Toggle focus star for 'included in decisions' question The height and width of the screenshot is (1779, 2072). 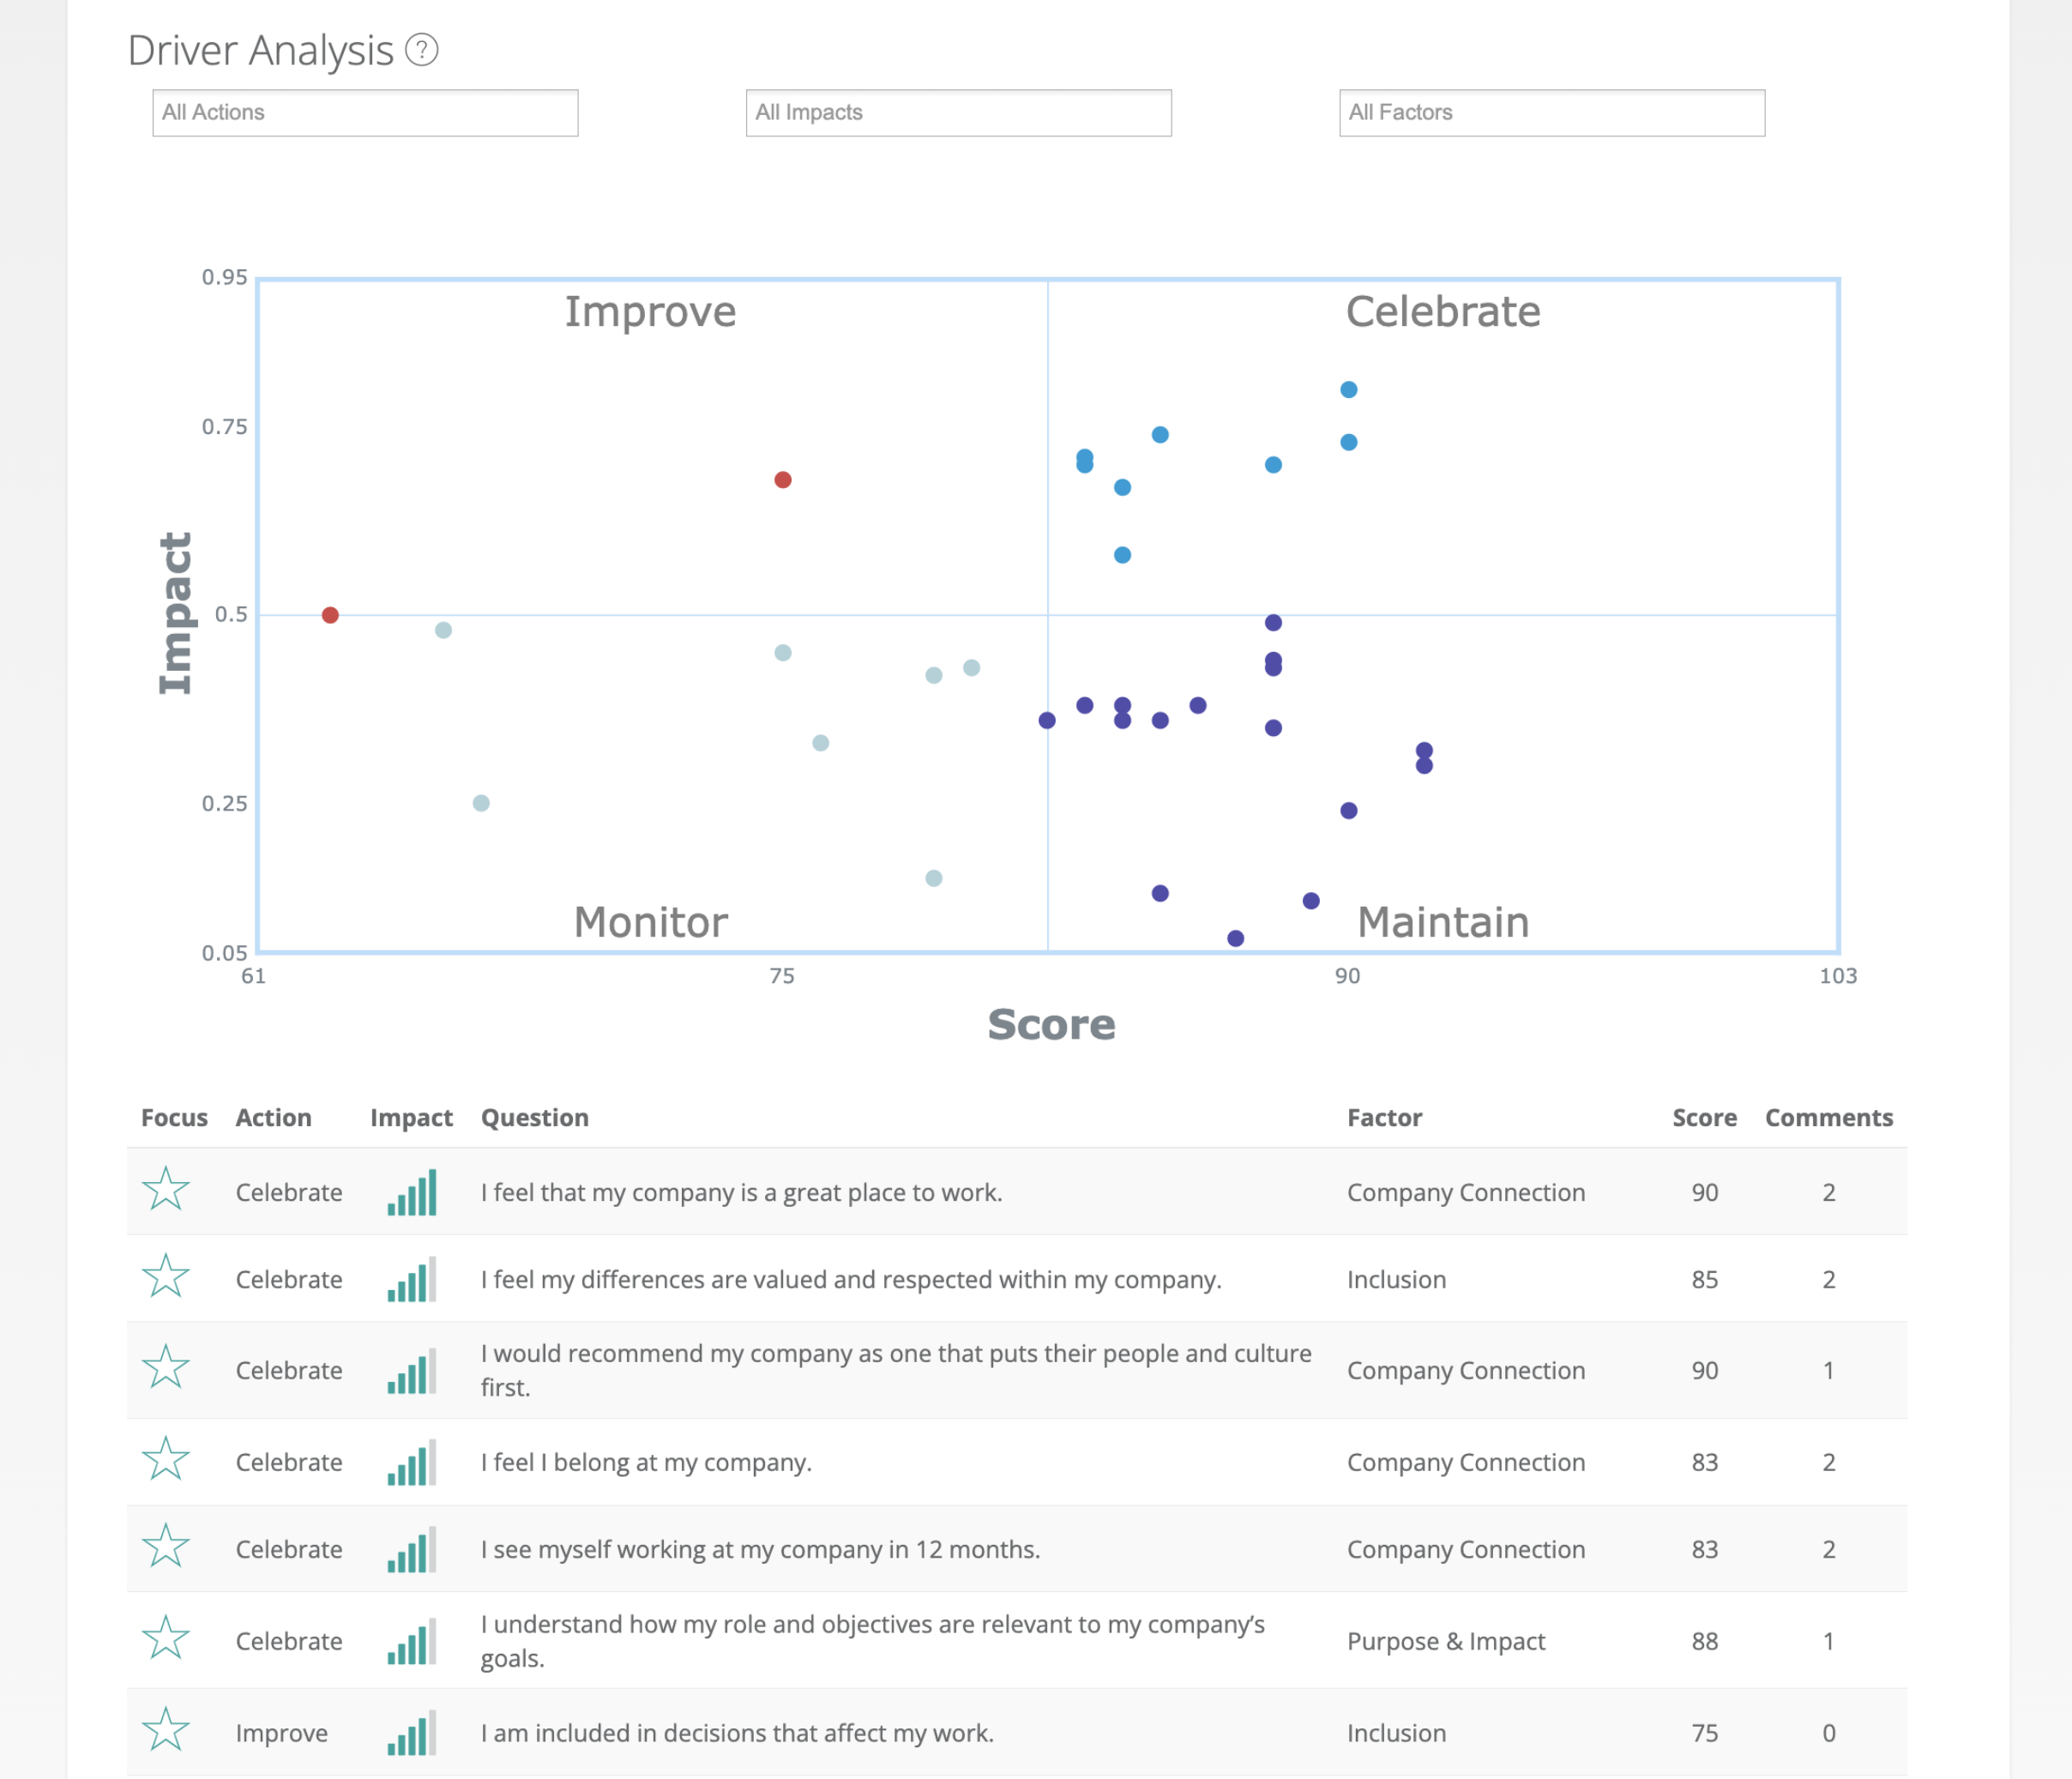(x=166, y=1733)
